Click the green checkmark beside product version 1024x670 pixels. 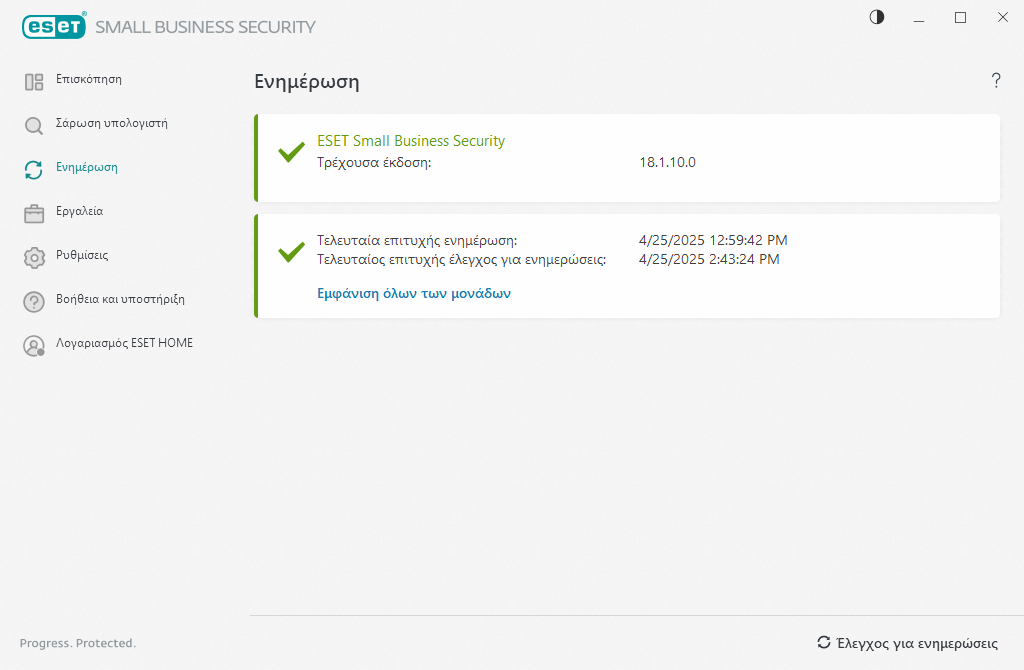291,152
